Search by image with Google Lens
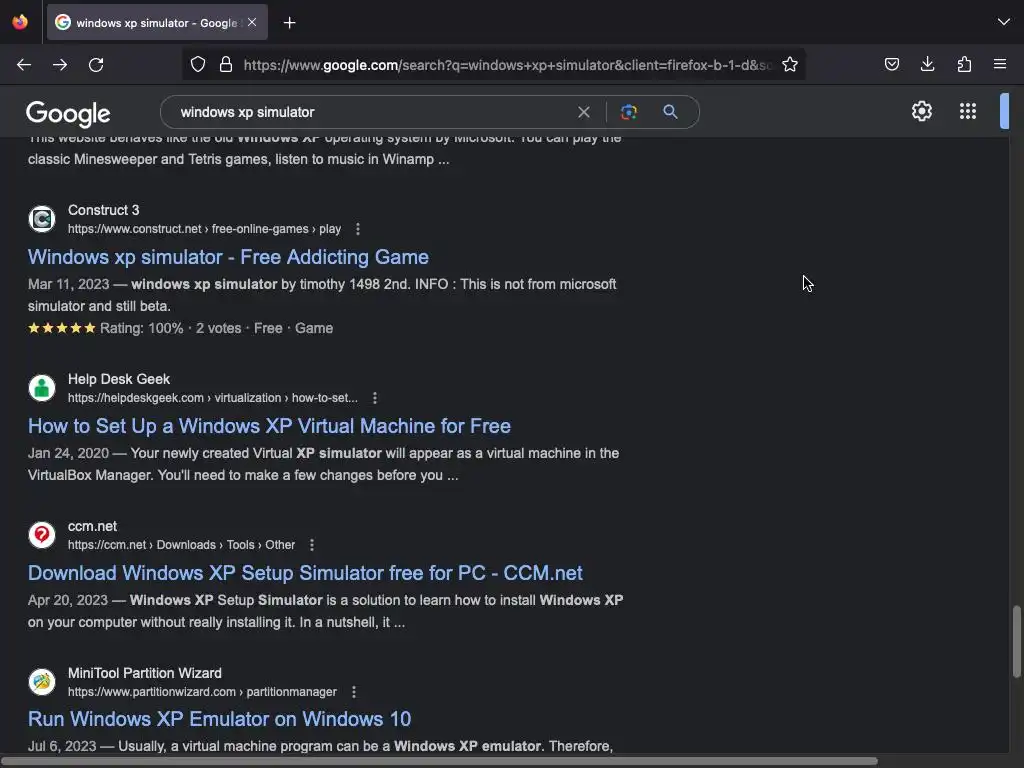Image resolution: width=1024 pixels, height=768 pixels. point(629,112)
